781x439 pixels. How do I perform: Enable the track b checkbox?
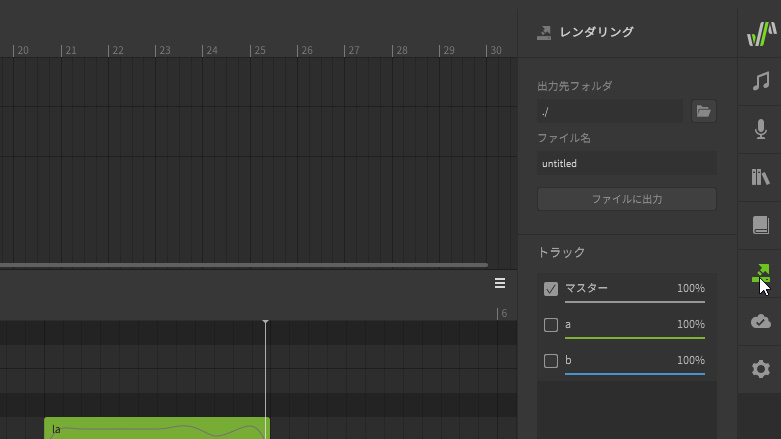tap(551, 361)
